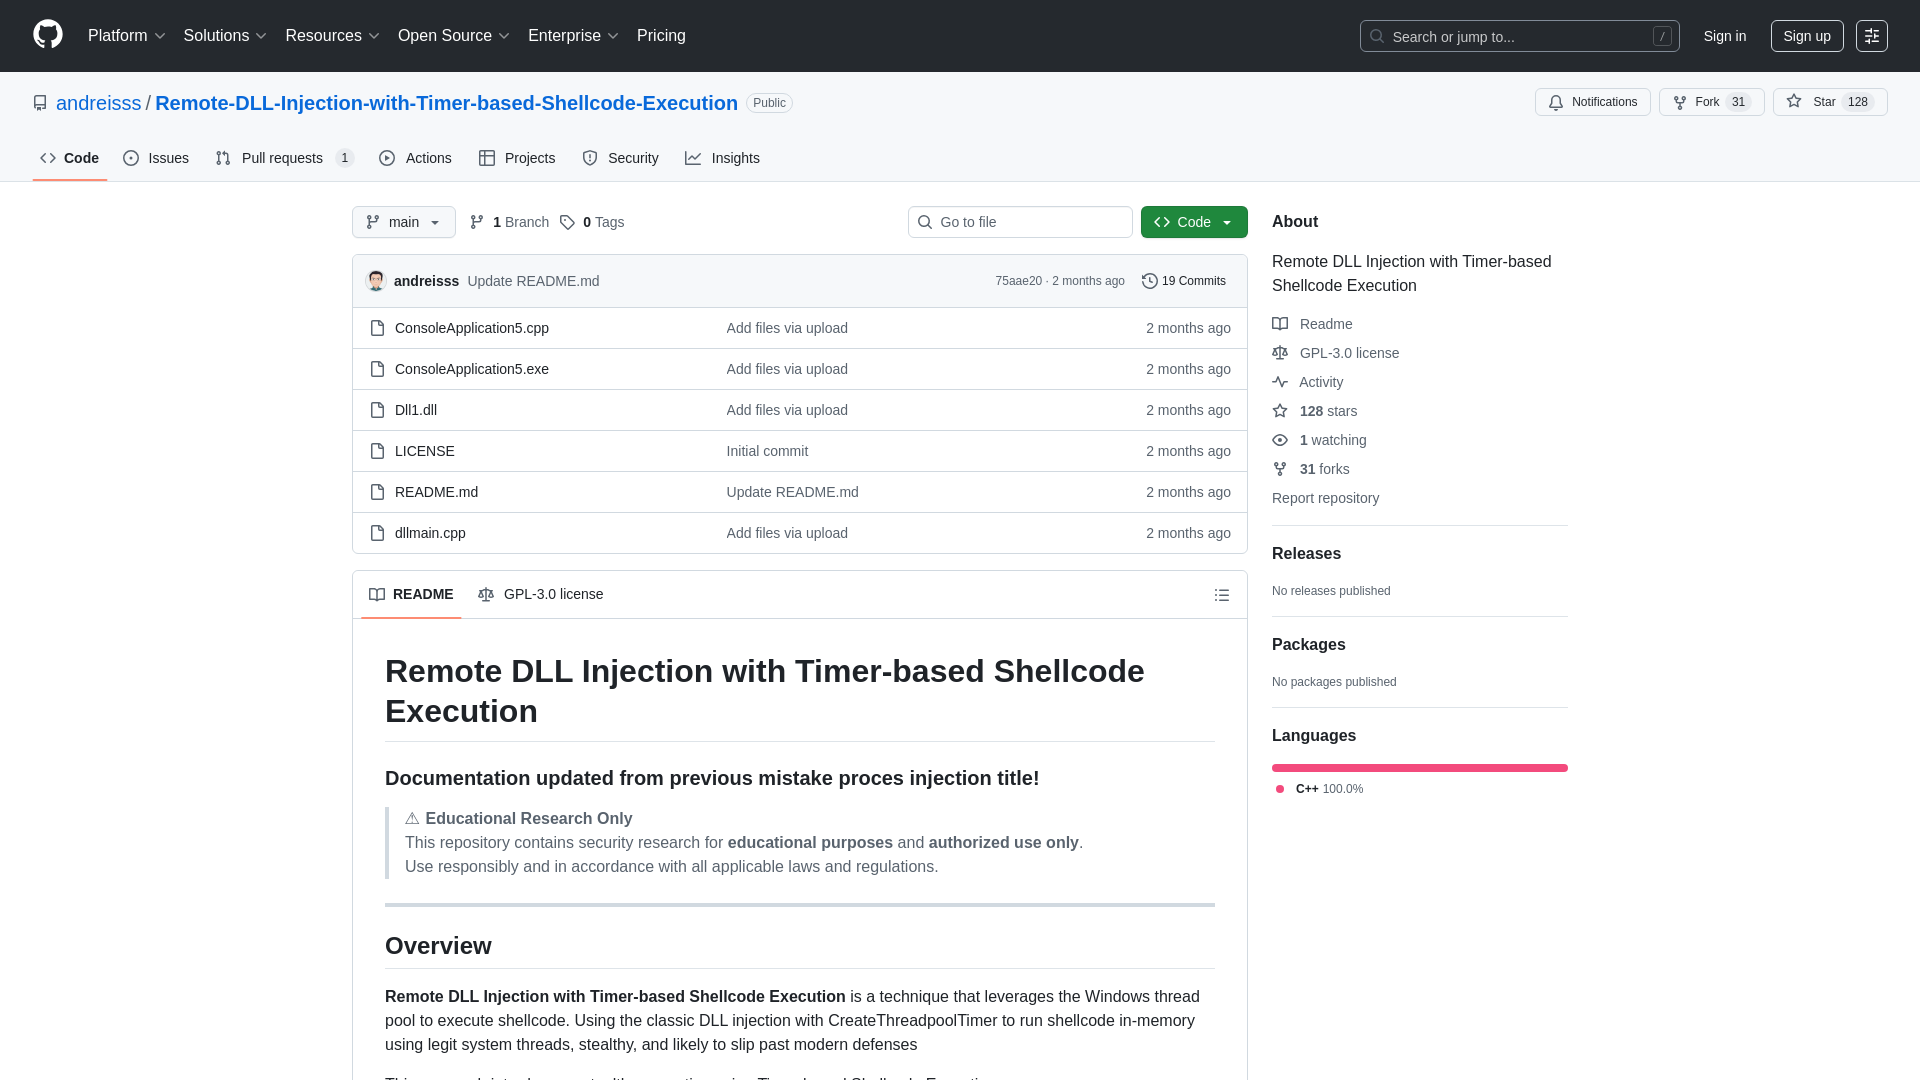Open the Security tab
The height and width of the screenshot is (1080, 1920).
(620, 158)
